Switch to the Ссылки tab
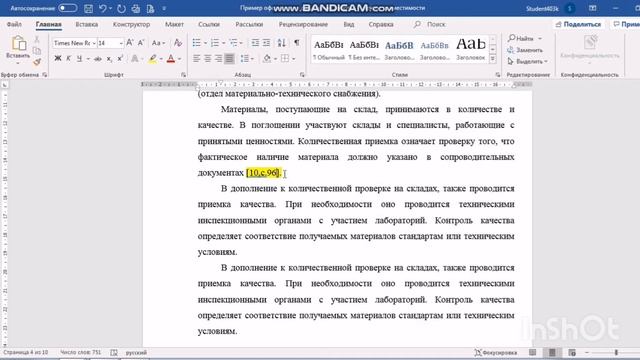The height and width of the screenshot is (360, 640). tap(209, 24)
